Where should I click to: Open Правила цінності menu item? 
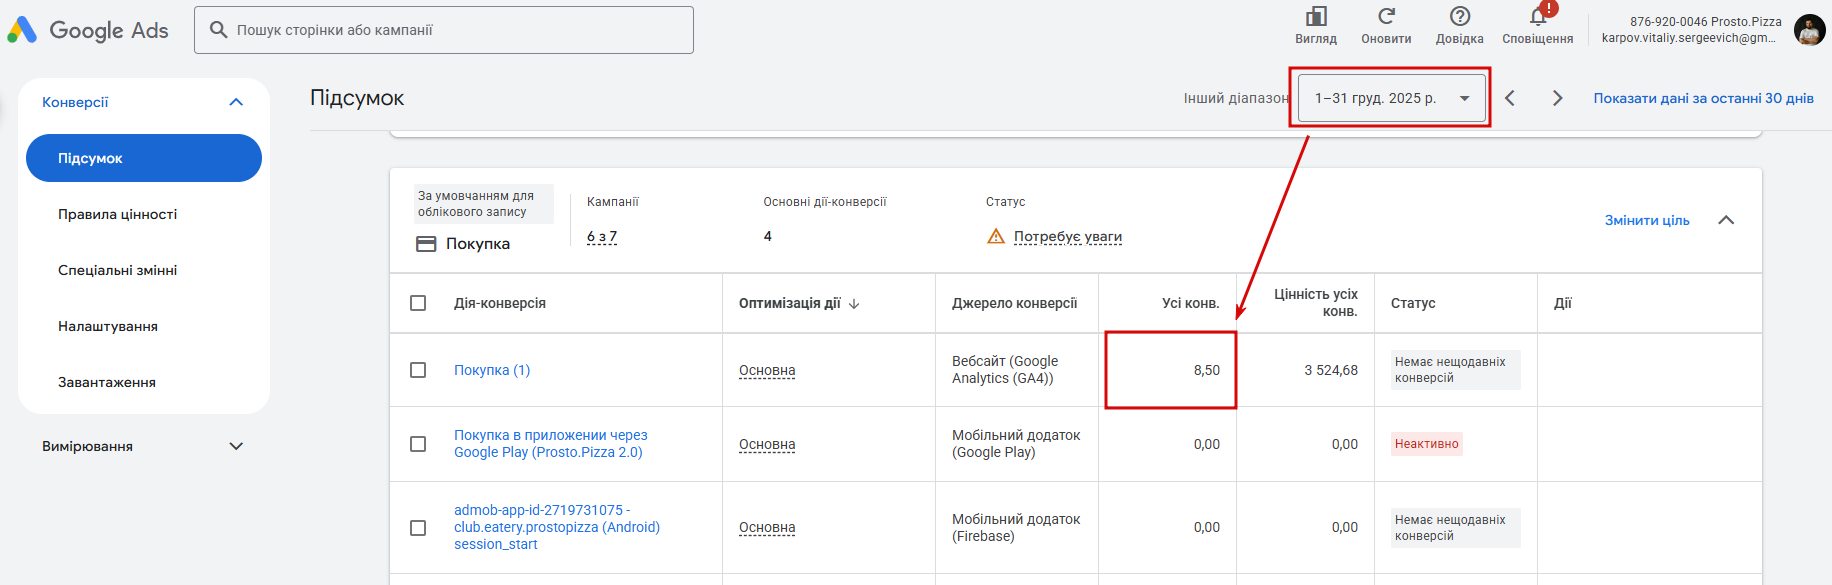(118, 214)
